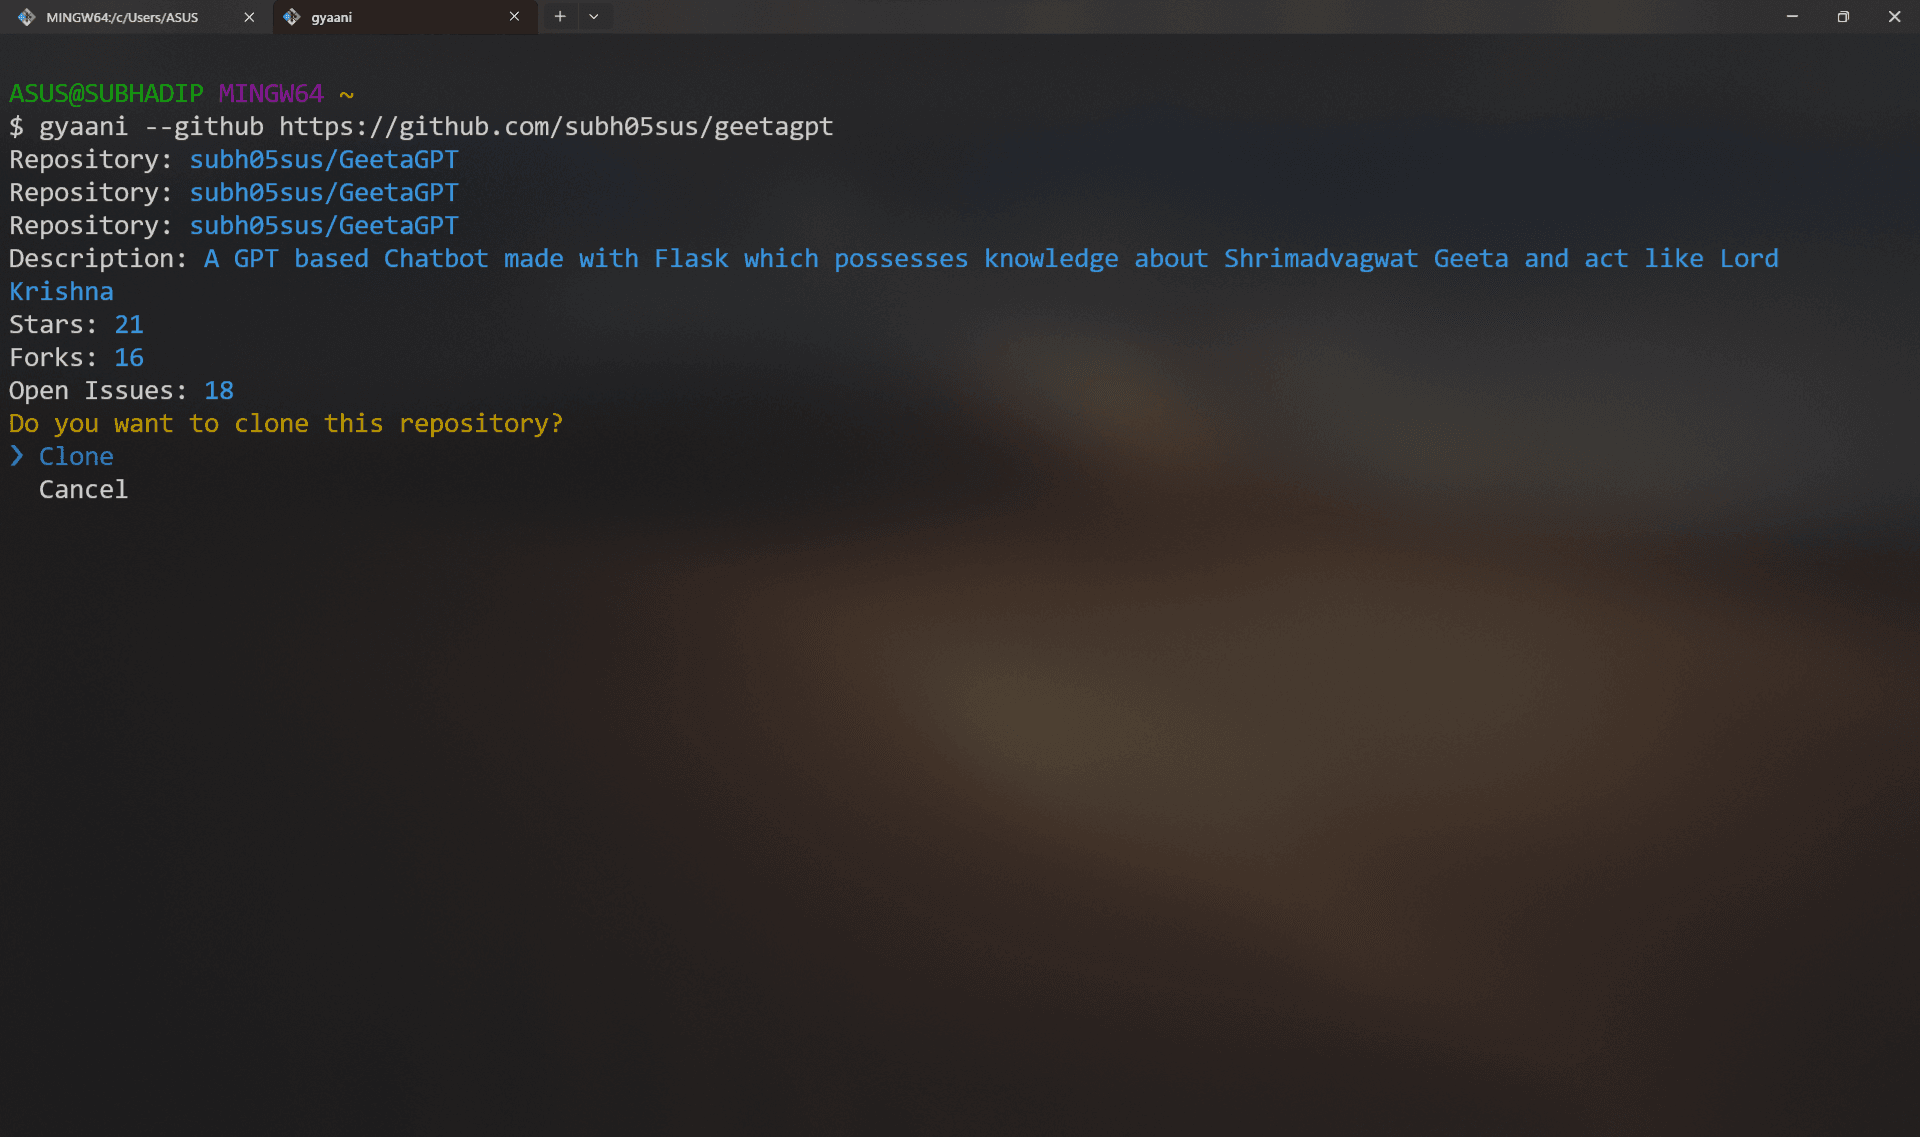Open a new terminal tab
Image resolution: width=1920 pixels, height=1137 pixels.
(x=560, y=17)
